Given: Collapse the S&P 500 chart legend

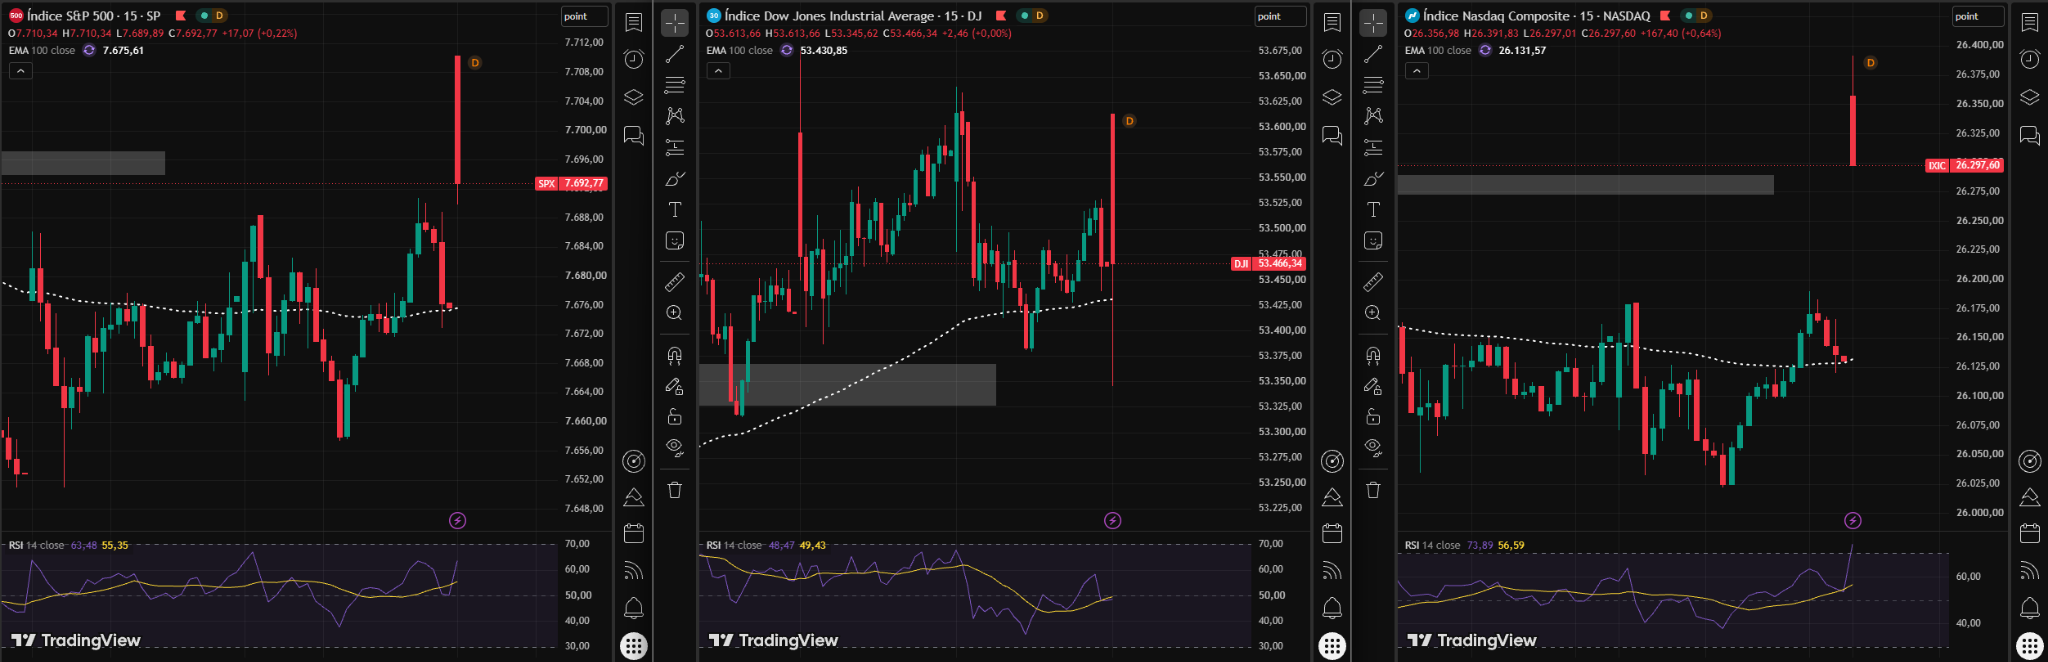Looking at the screenshot, I should pyautogui.click(x=20, y=71).
